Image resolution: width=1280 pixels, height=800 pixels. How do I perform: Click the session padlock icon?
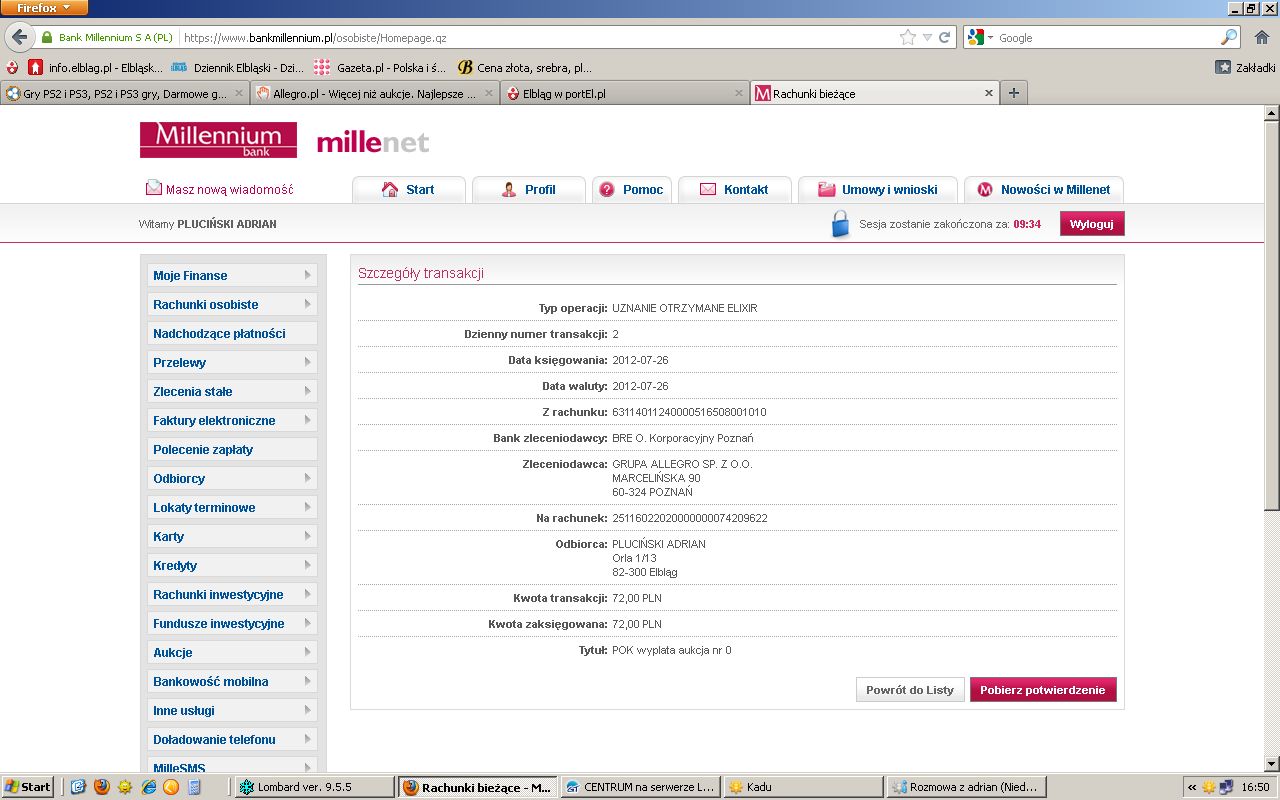[840, 224]
